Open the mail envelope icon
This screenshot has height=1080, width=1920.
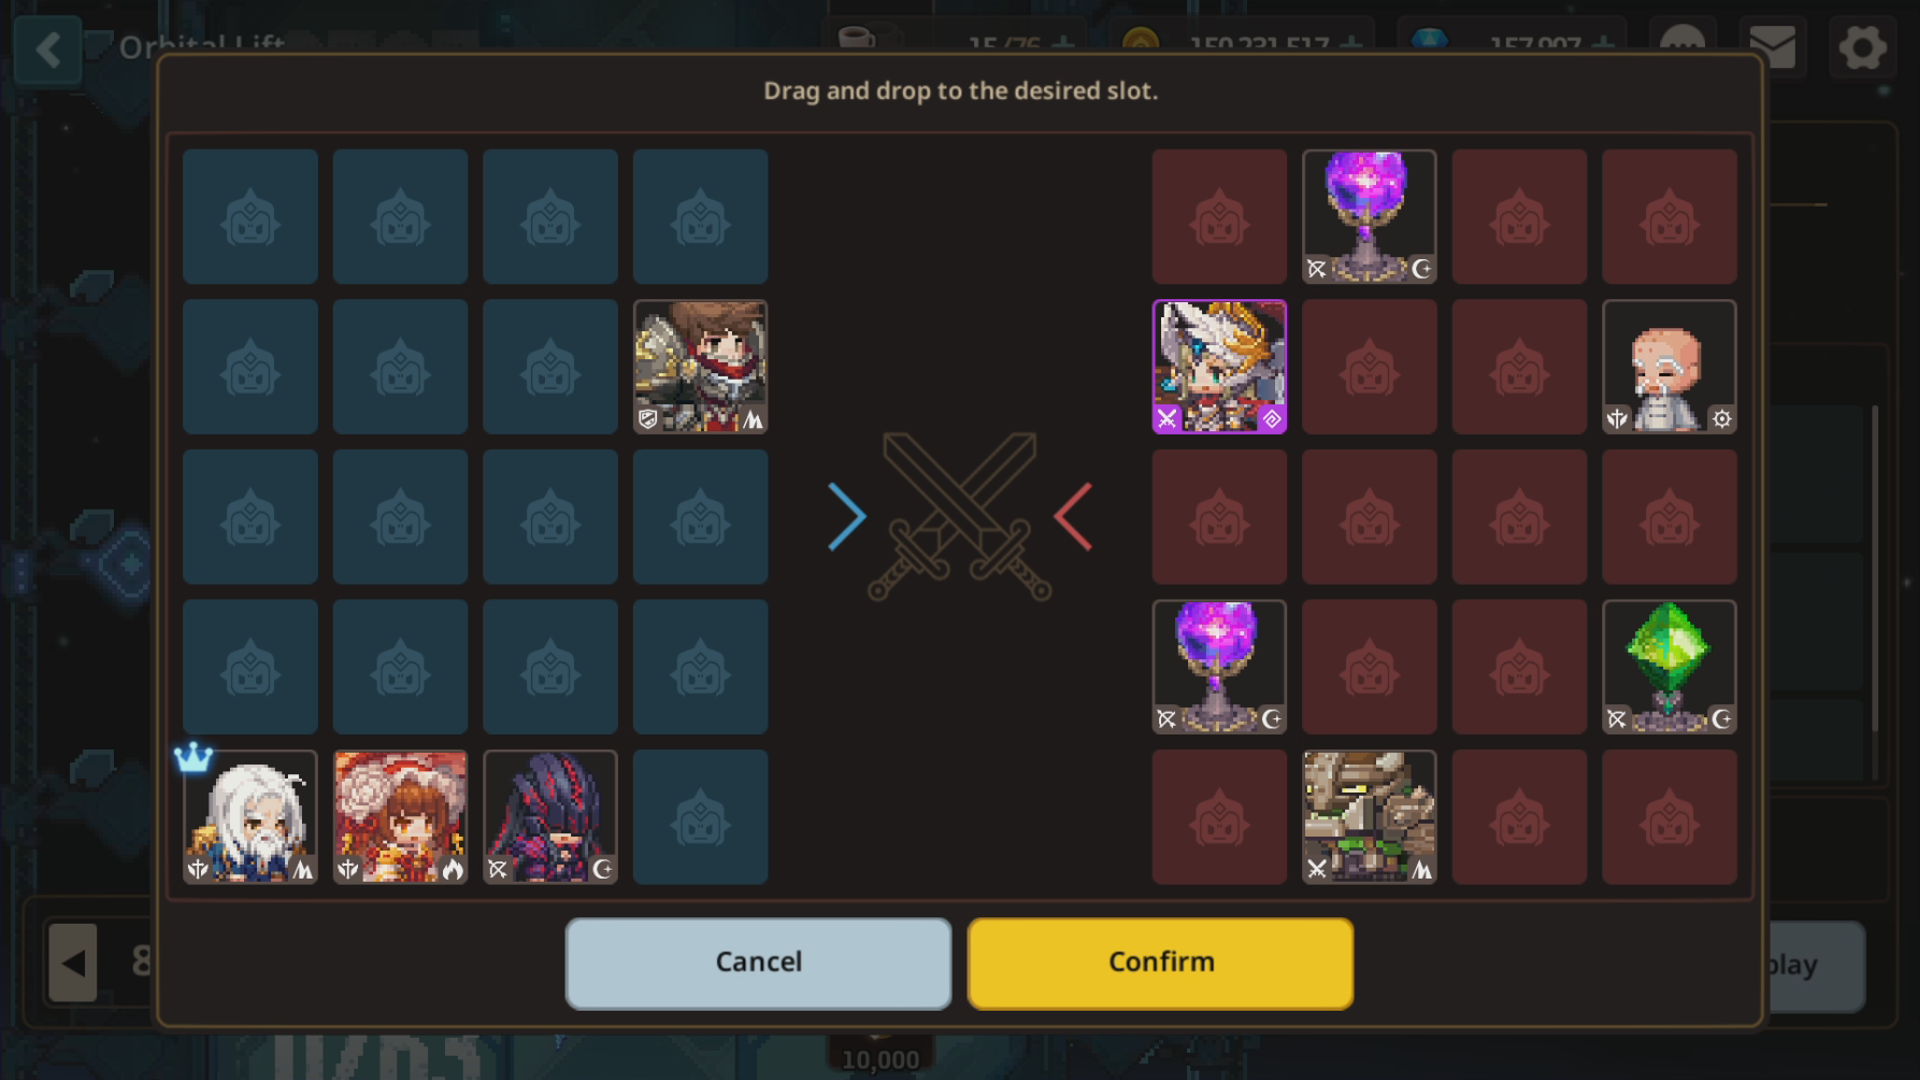pyautogui.click(x=1772, y=47)
